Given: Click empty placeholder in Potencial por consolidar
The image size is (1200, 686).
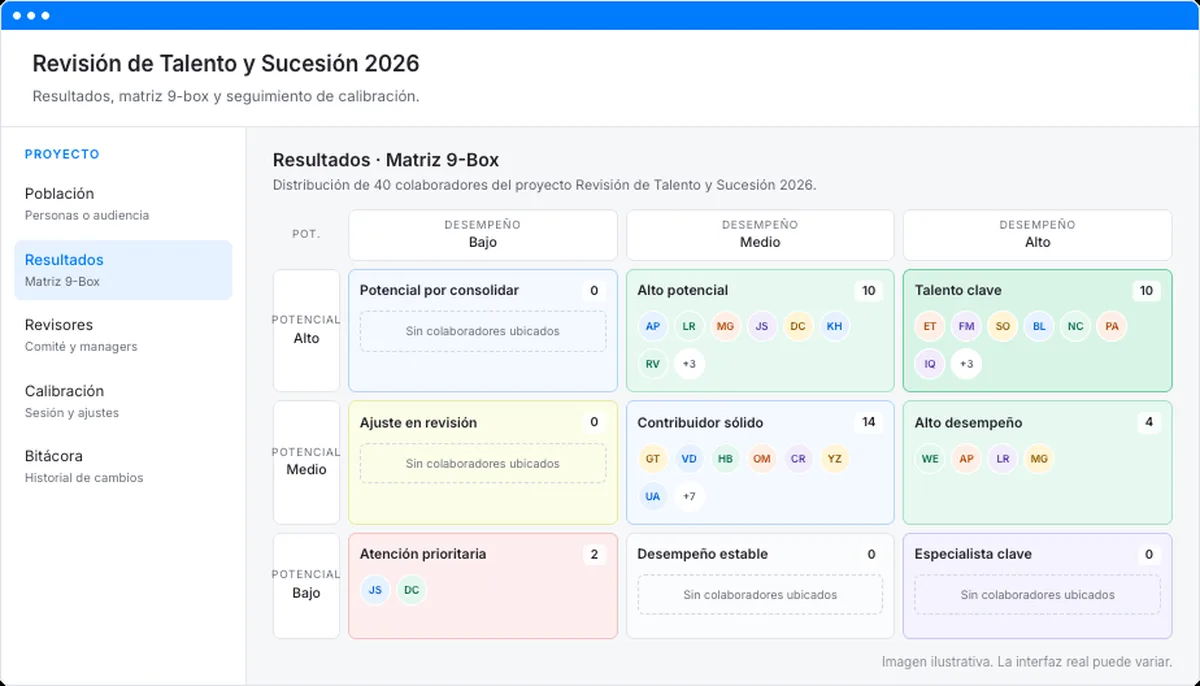Looking at the screenshot, I should 483,331.
